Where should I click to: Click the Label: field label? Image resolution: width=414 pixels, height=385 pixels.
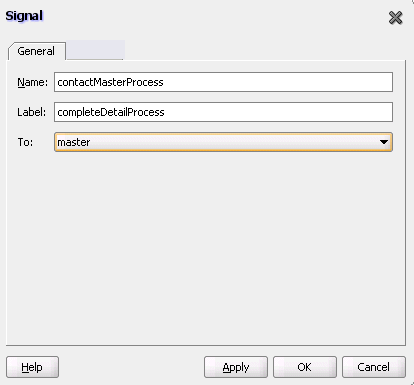pyautogui.click(x=32, y=112)
